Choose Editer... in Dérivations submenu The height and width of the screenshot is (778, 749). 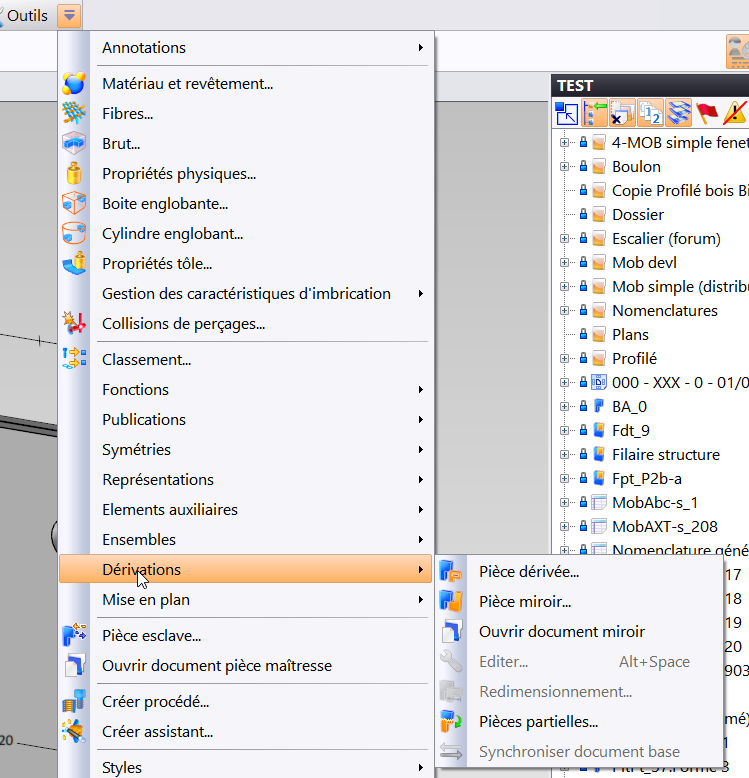(x=578, y=661)
